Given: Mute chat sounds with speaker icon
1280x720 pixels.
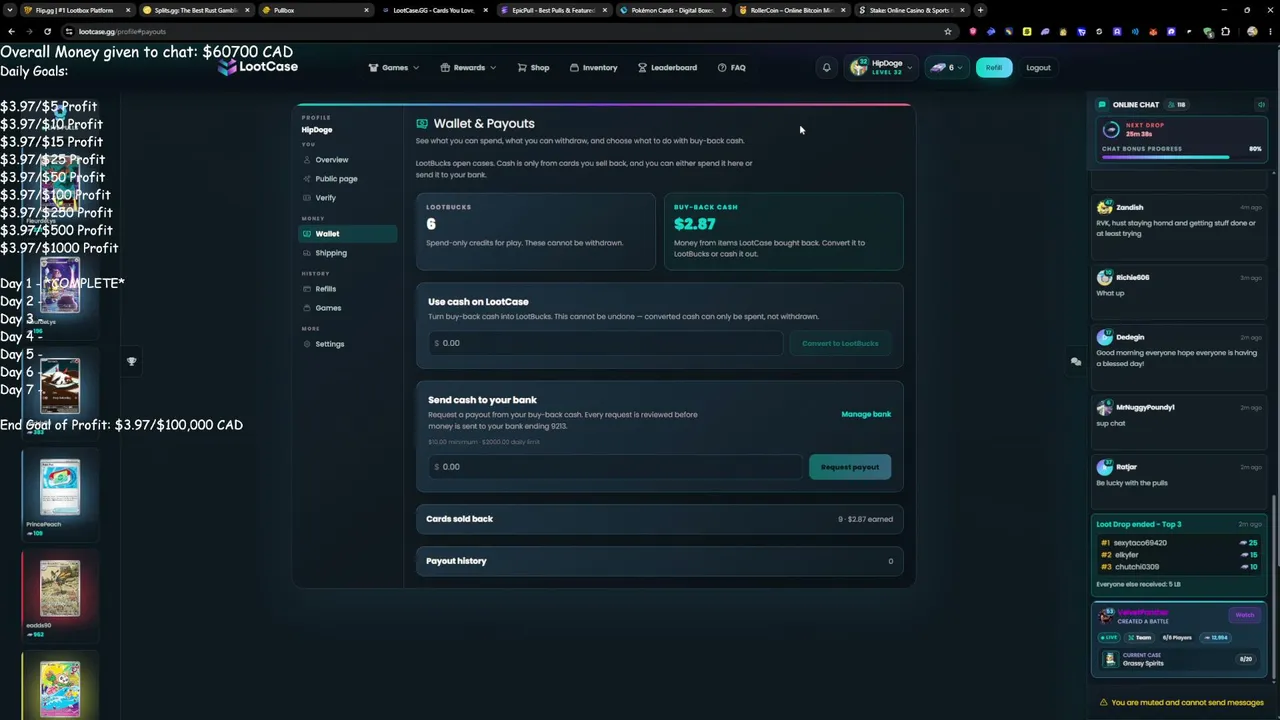Looking at the screenshot, I should [x=1261, y=105].
